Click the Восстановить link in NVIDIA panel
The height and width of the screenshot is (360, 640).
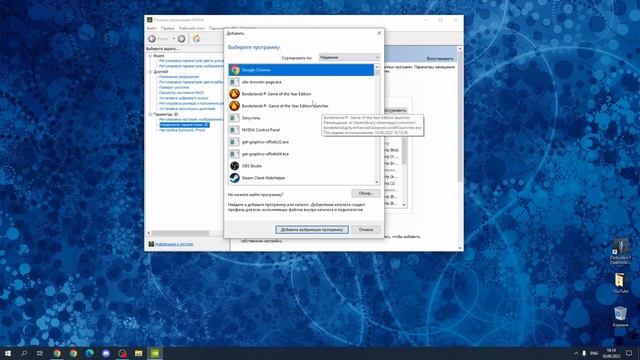point(440,58)
